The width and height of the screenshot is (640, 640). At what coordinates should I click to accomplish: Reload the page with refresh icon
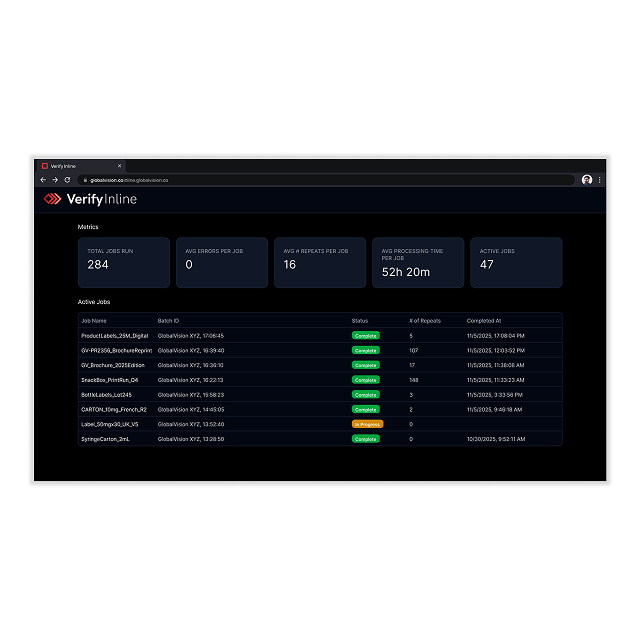[x=67, y=180]
